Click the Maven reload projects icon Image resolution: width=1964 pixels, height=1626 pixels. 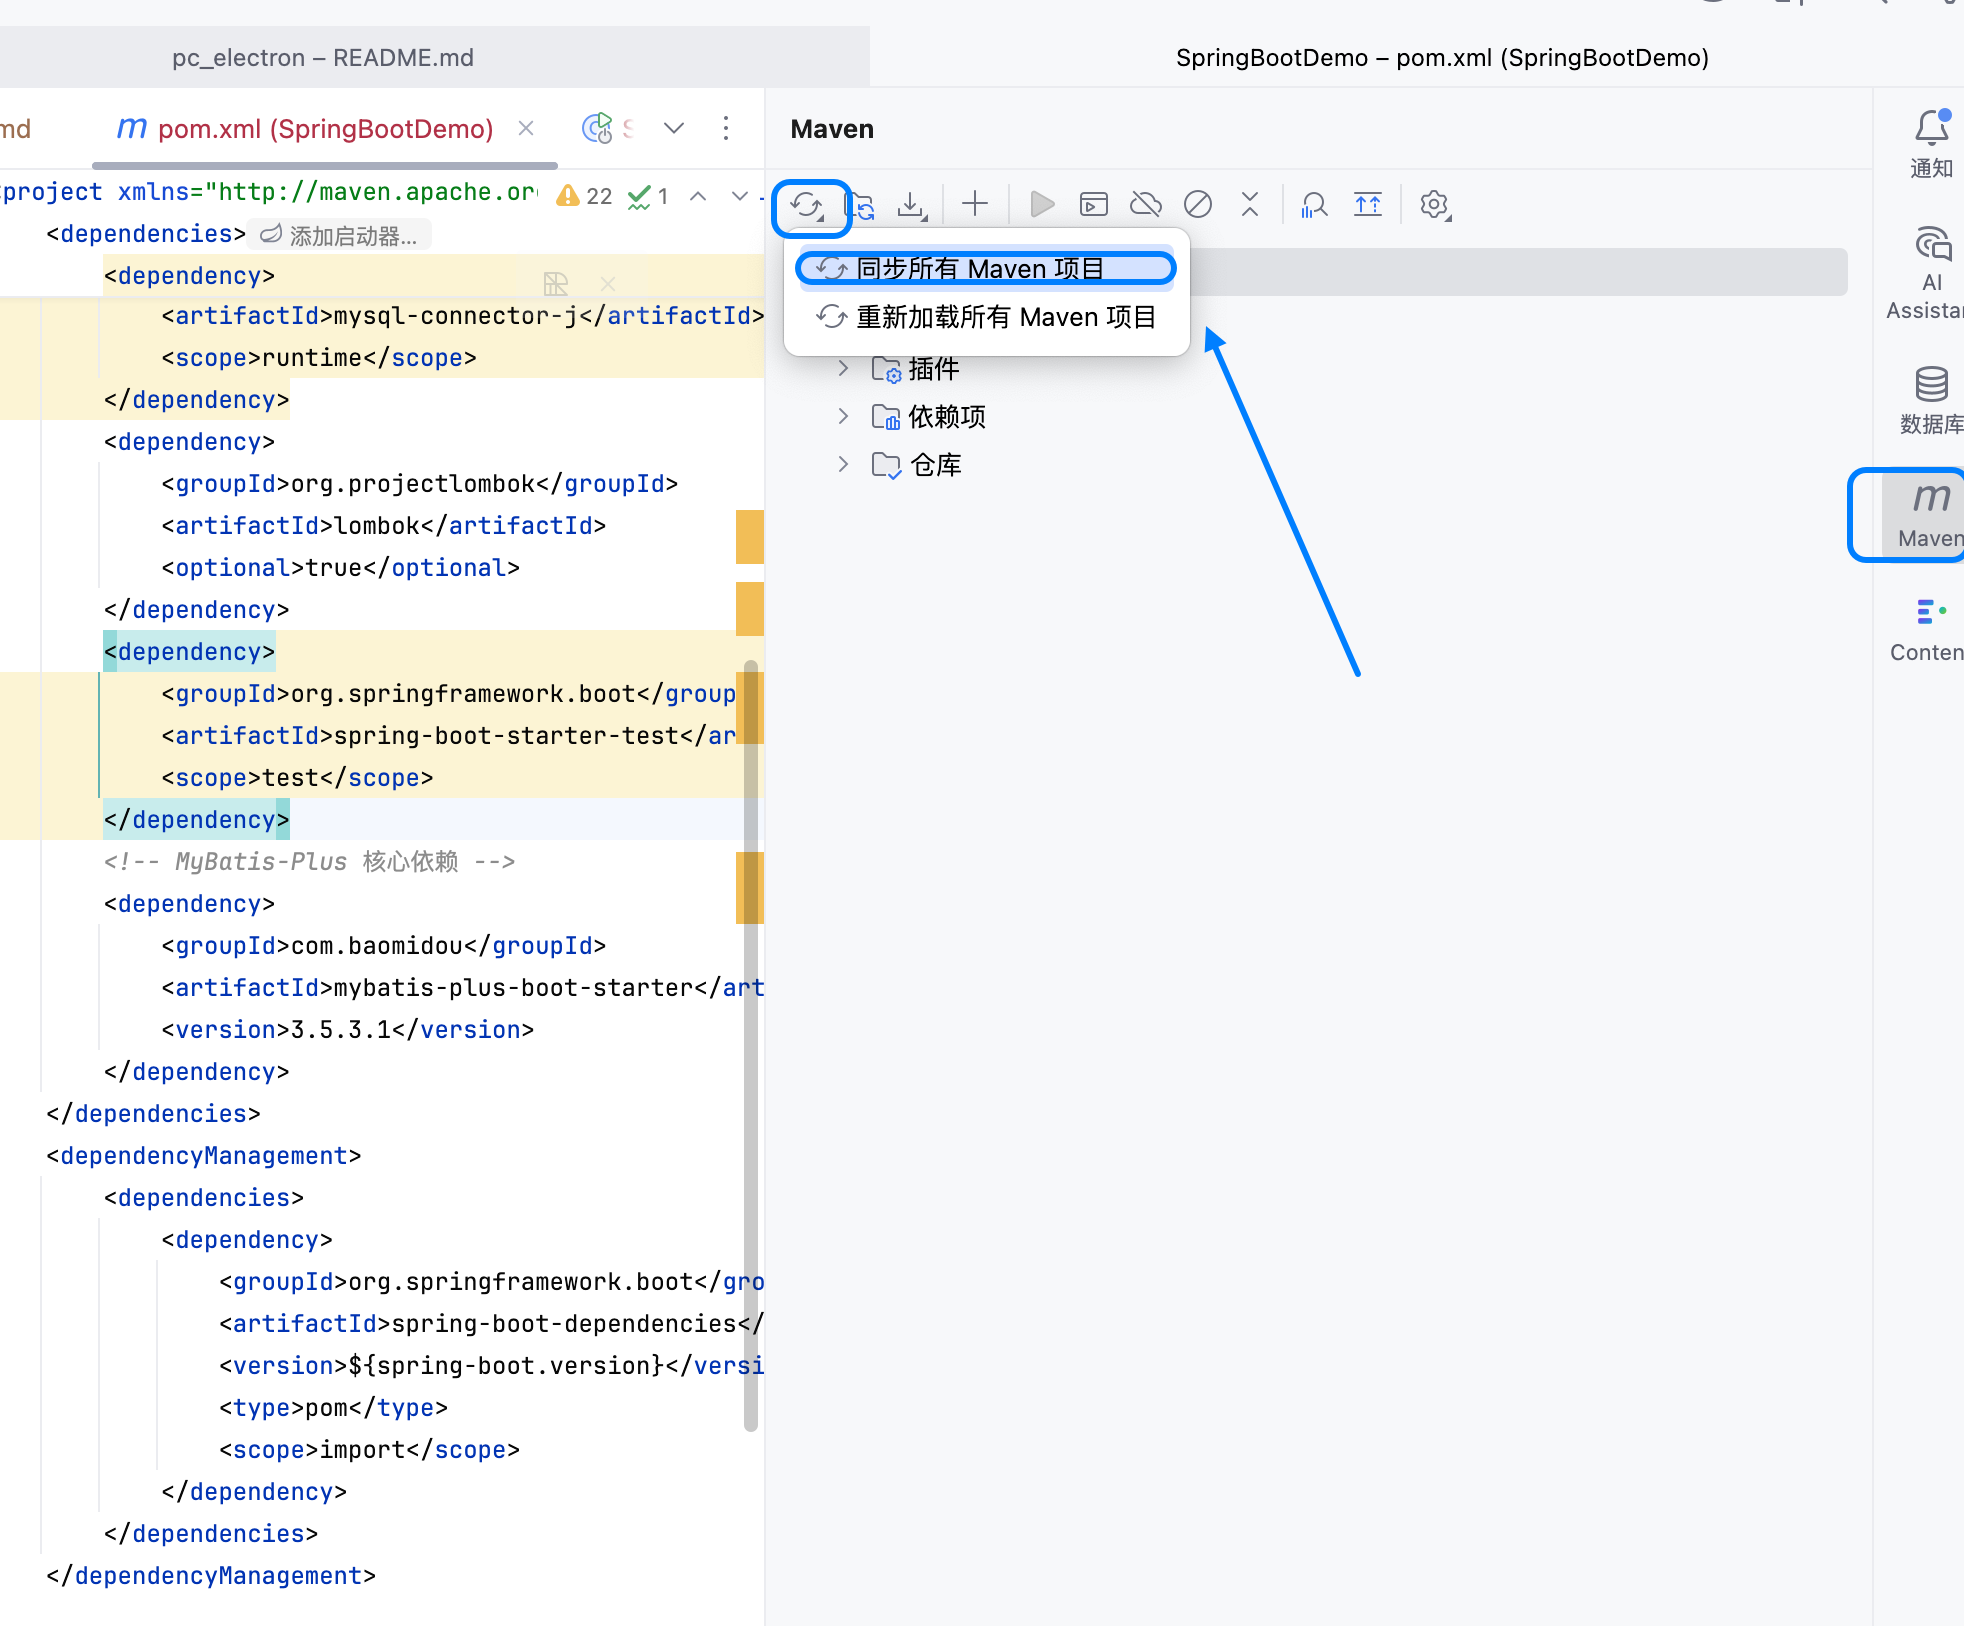coord(806,206)
